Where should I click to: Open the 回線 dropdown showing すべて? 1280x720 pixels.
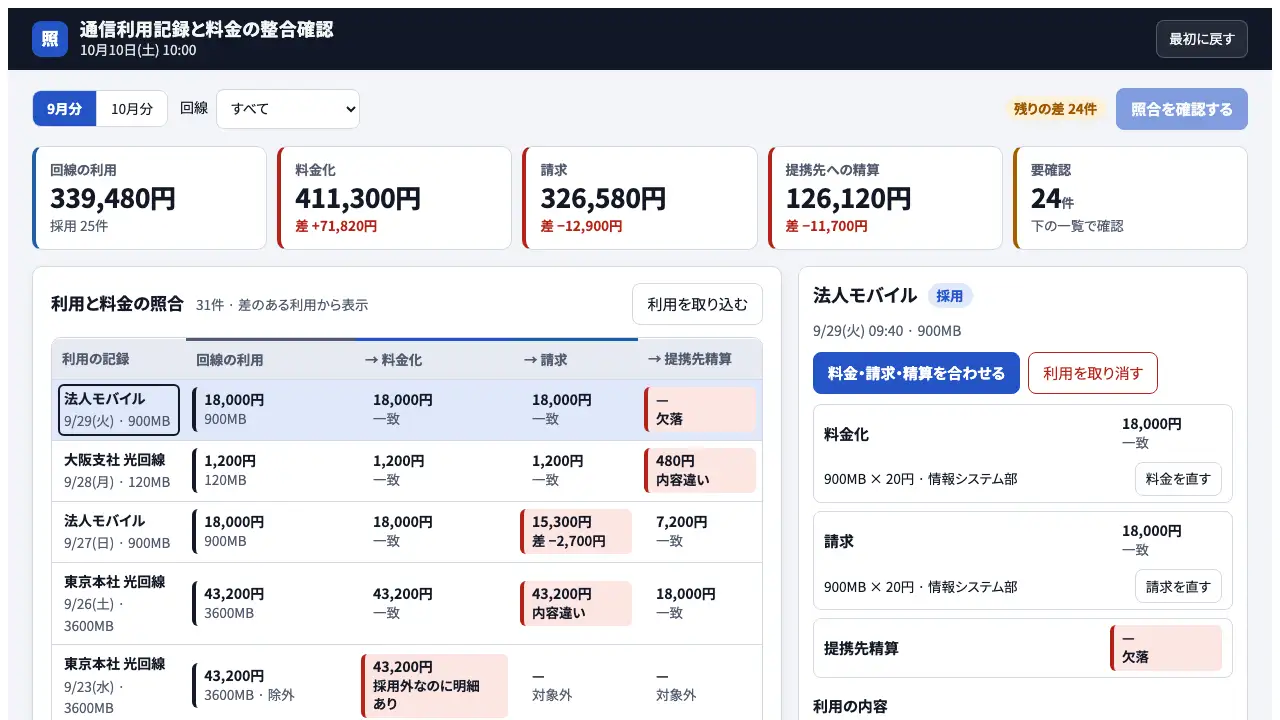click(288, 109)
